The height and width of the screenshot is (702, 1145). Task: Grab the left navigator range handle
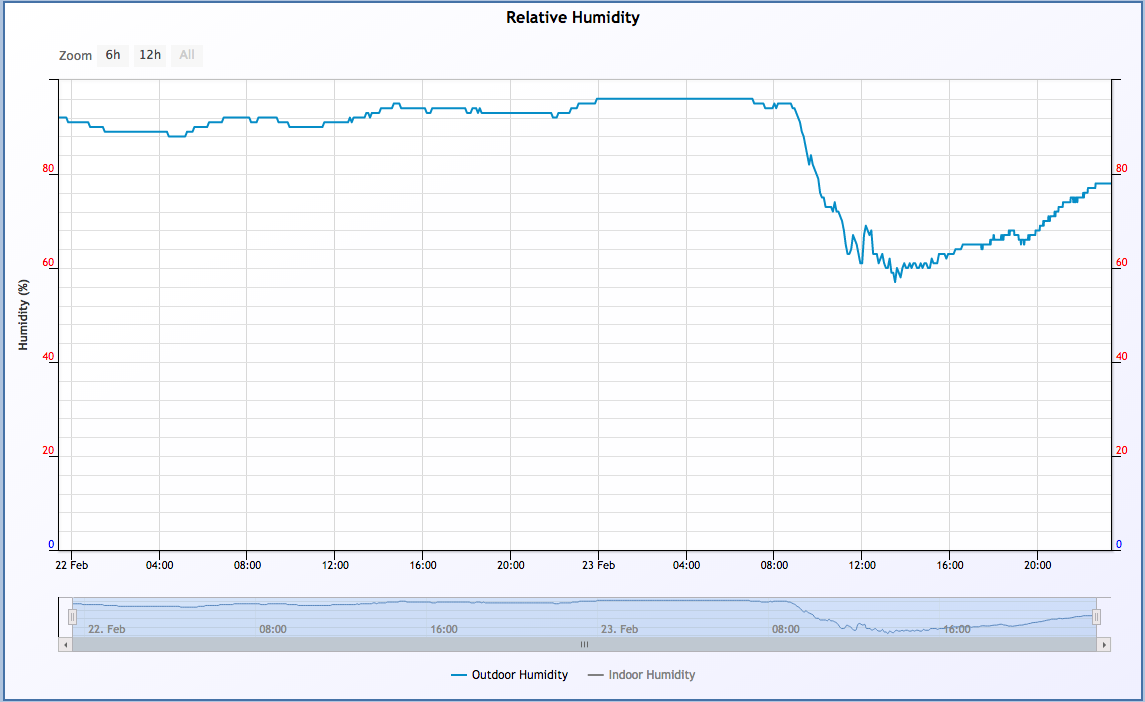pos(72,618)
